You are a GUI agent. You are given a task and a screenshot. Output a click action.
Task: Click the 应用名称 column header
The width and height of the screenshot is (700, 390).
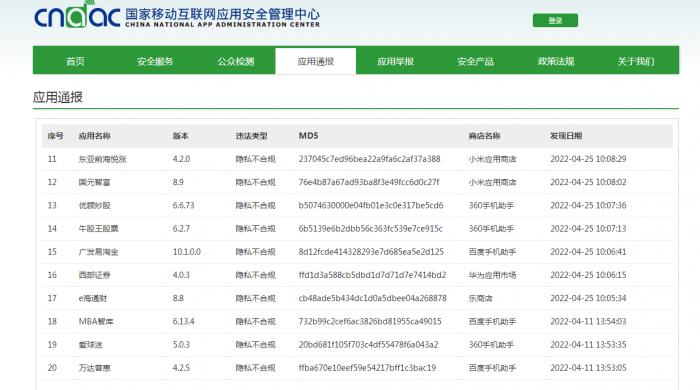tap(94, 136)
